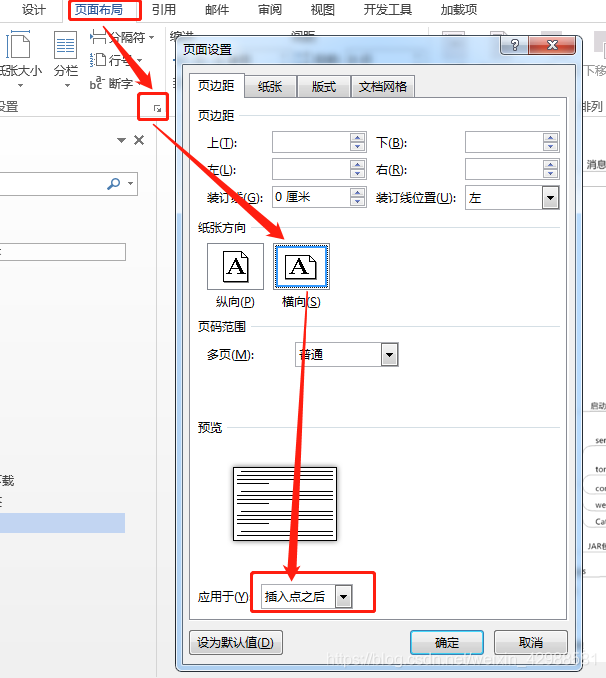Click the navigation search magnifier icon
Screen dimensions: 606x678
(114, 184)
